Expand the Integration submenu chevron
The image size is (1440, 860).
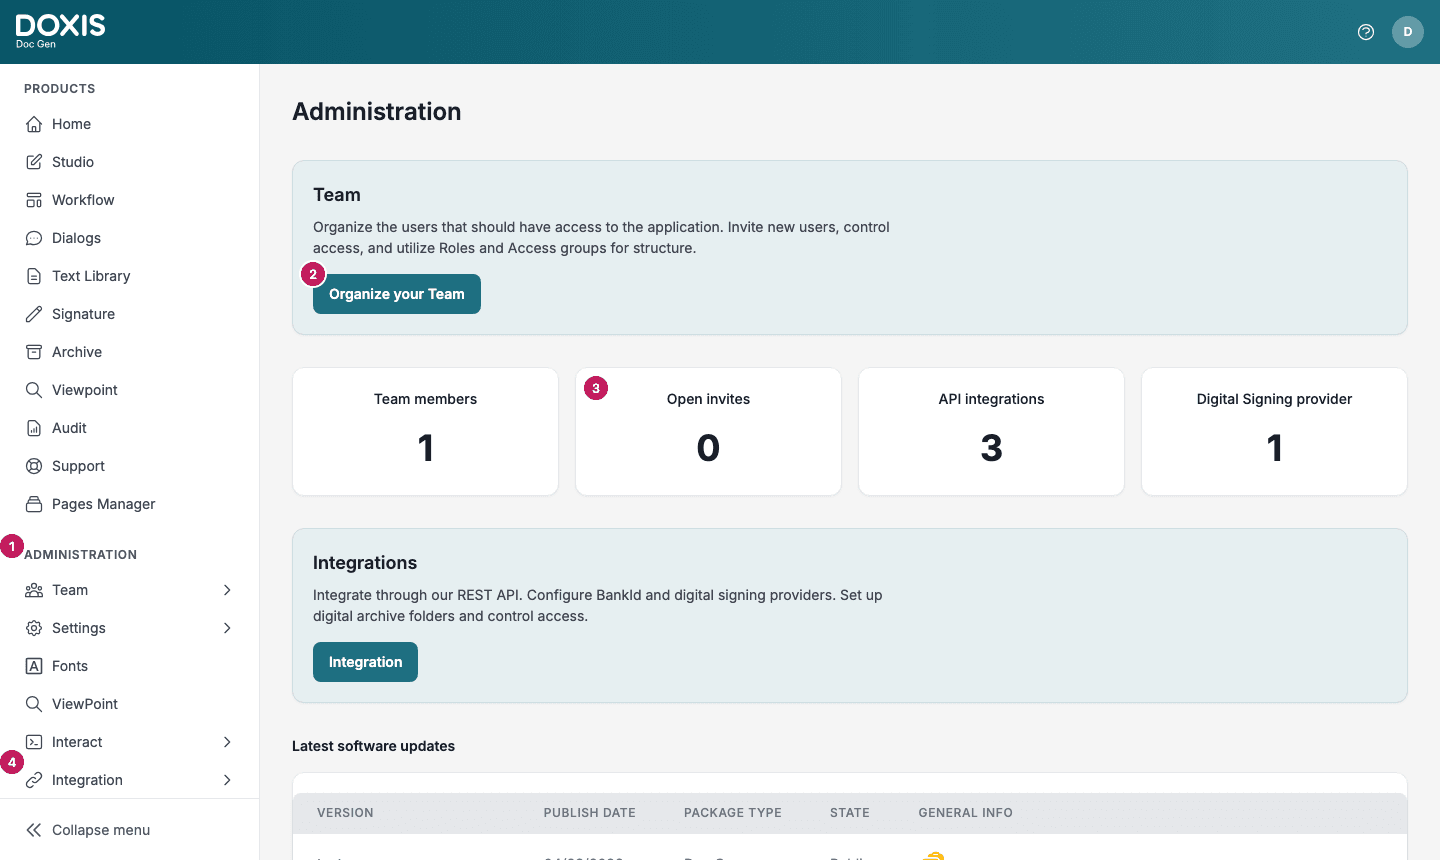[227, 780]
